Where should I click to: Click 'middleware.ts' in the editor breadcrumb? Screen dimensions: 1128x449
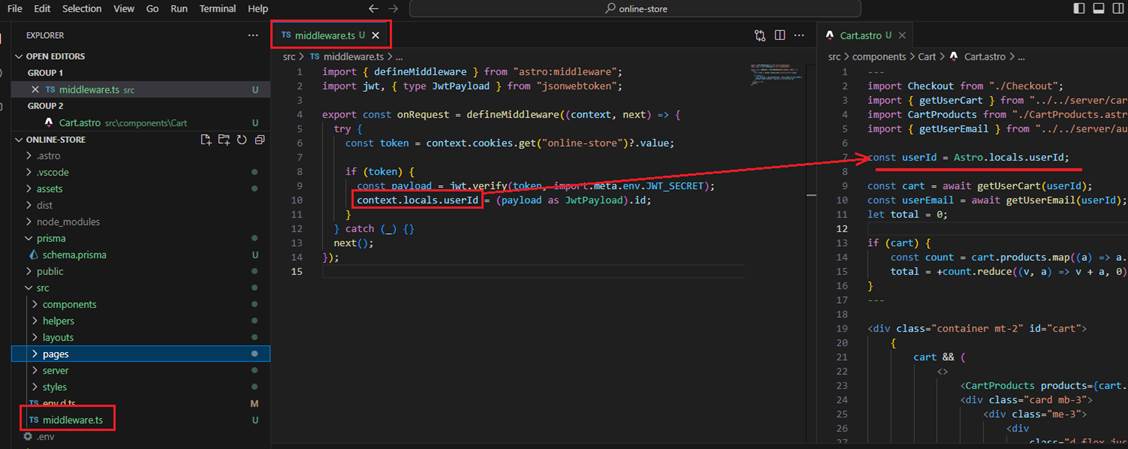[x=351, y=56]
